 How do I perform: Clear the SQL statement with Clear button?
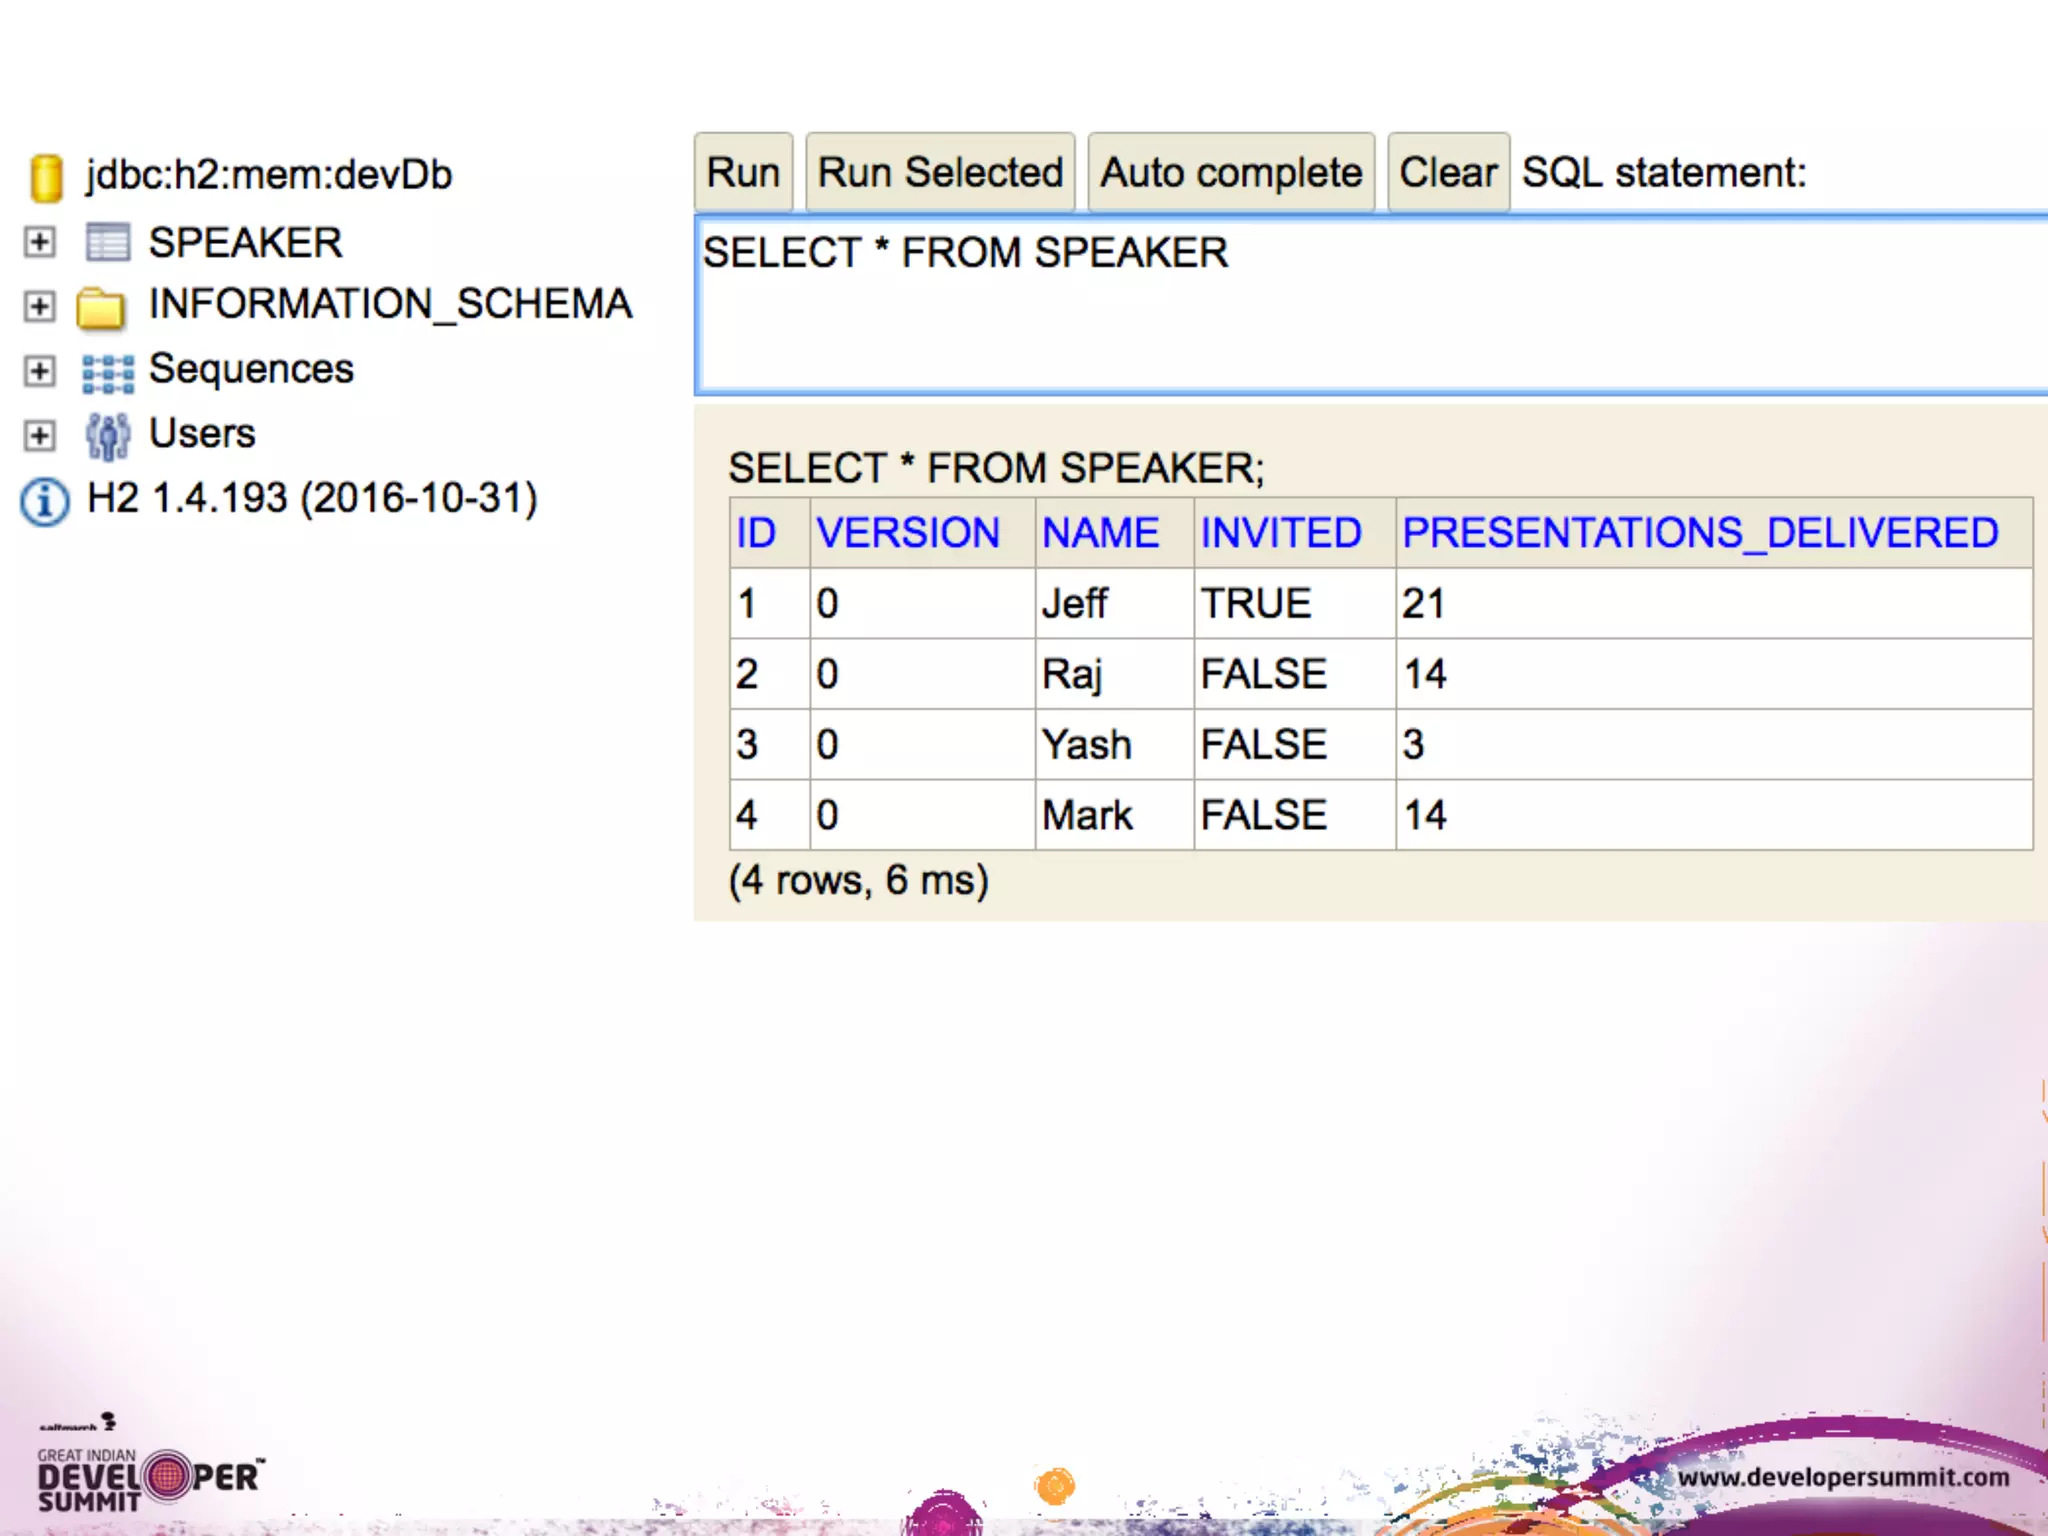tap(1447, 173)
